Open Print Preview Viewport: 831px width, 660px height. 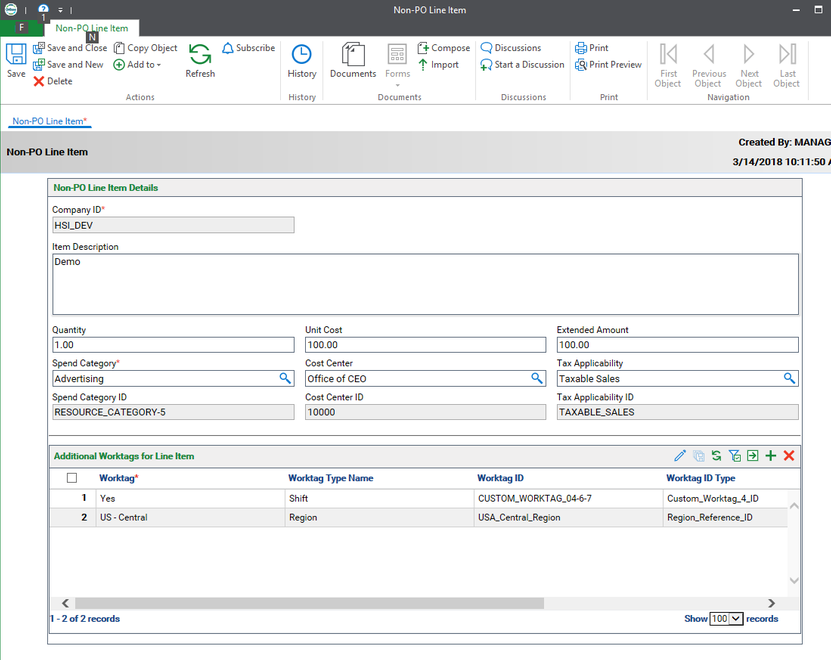(x=608, y=64)
